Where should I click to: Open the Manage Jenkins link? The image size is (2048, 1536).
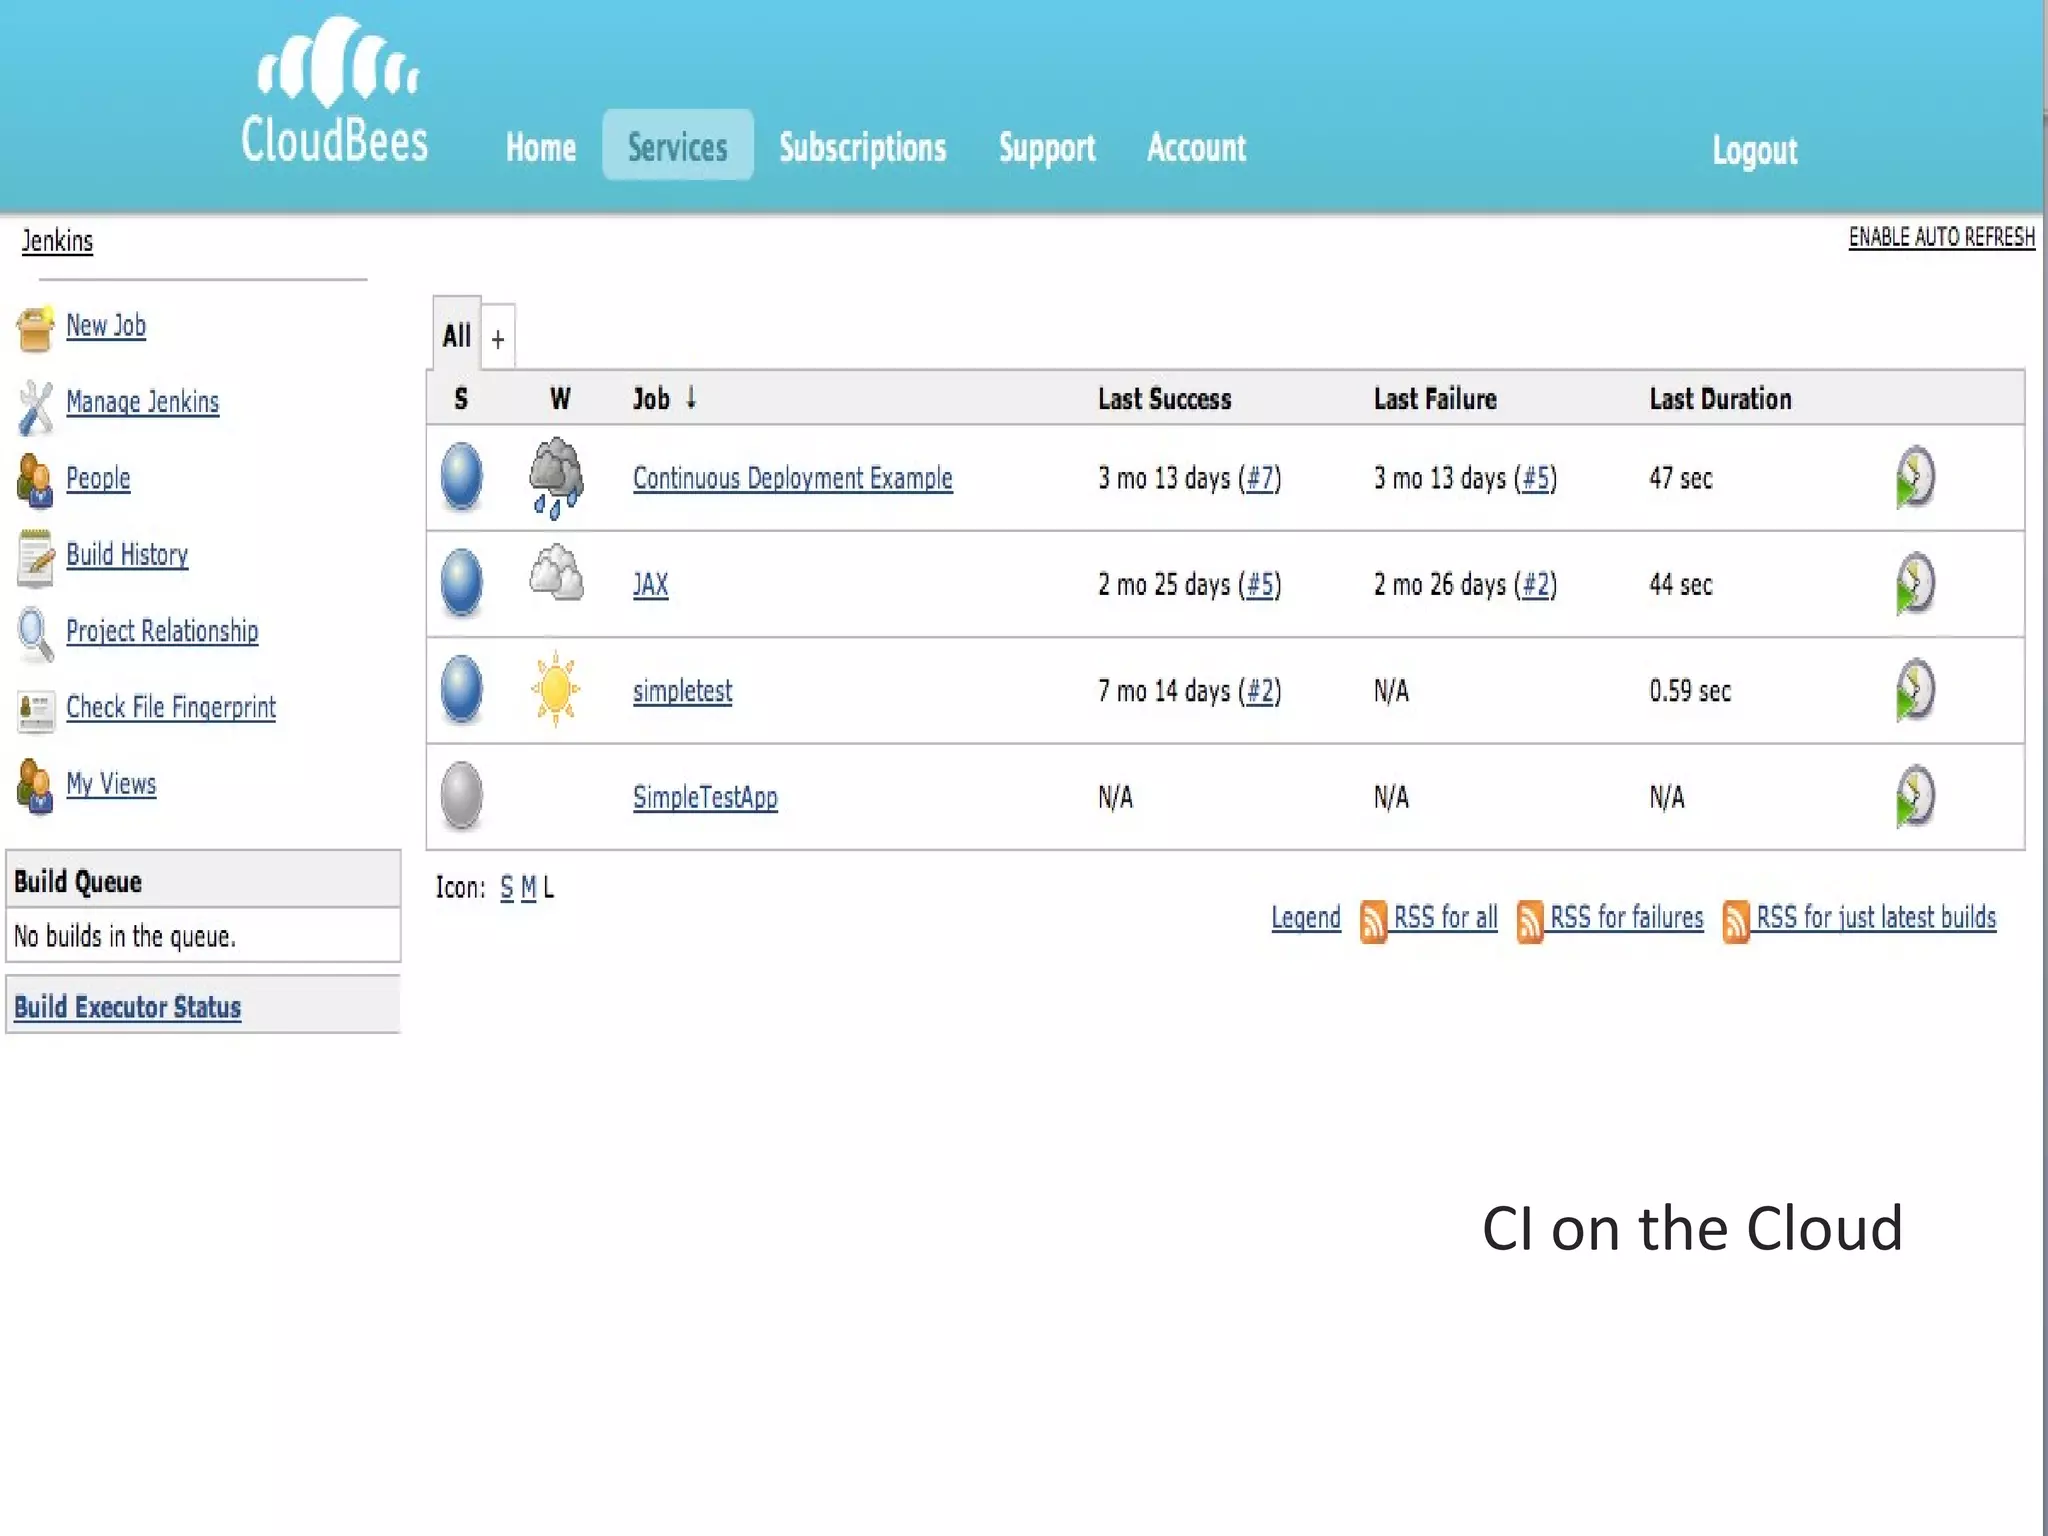click(142, 402)
